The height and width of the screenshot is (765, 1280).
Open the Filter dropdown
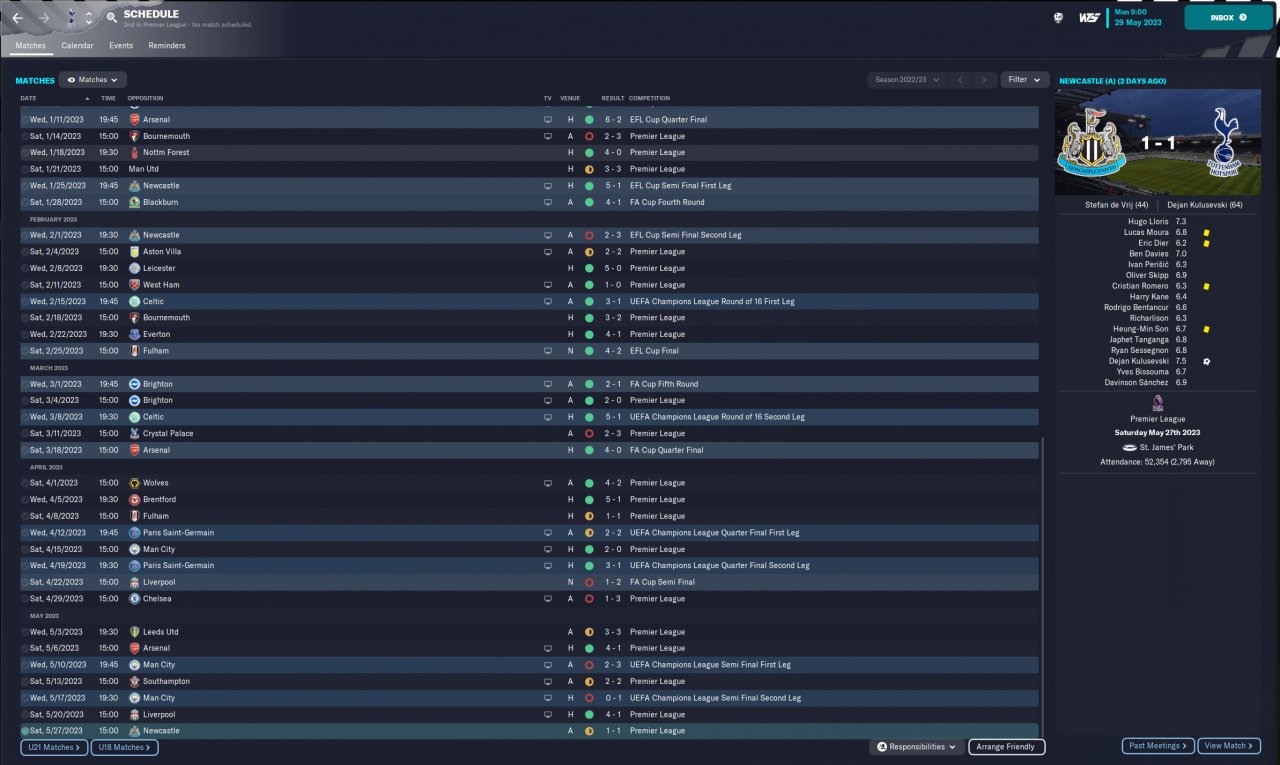(1024, 80)
